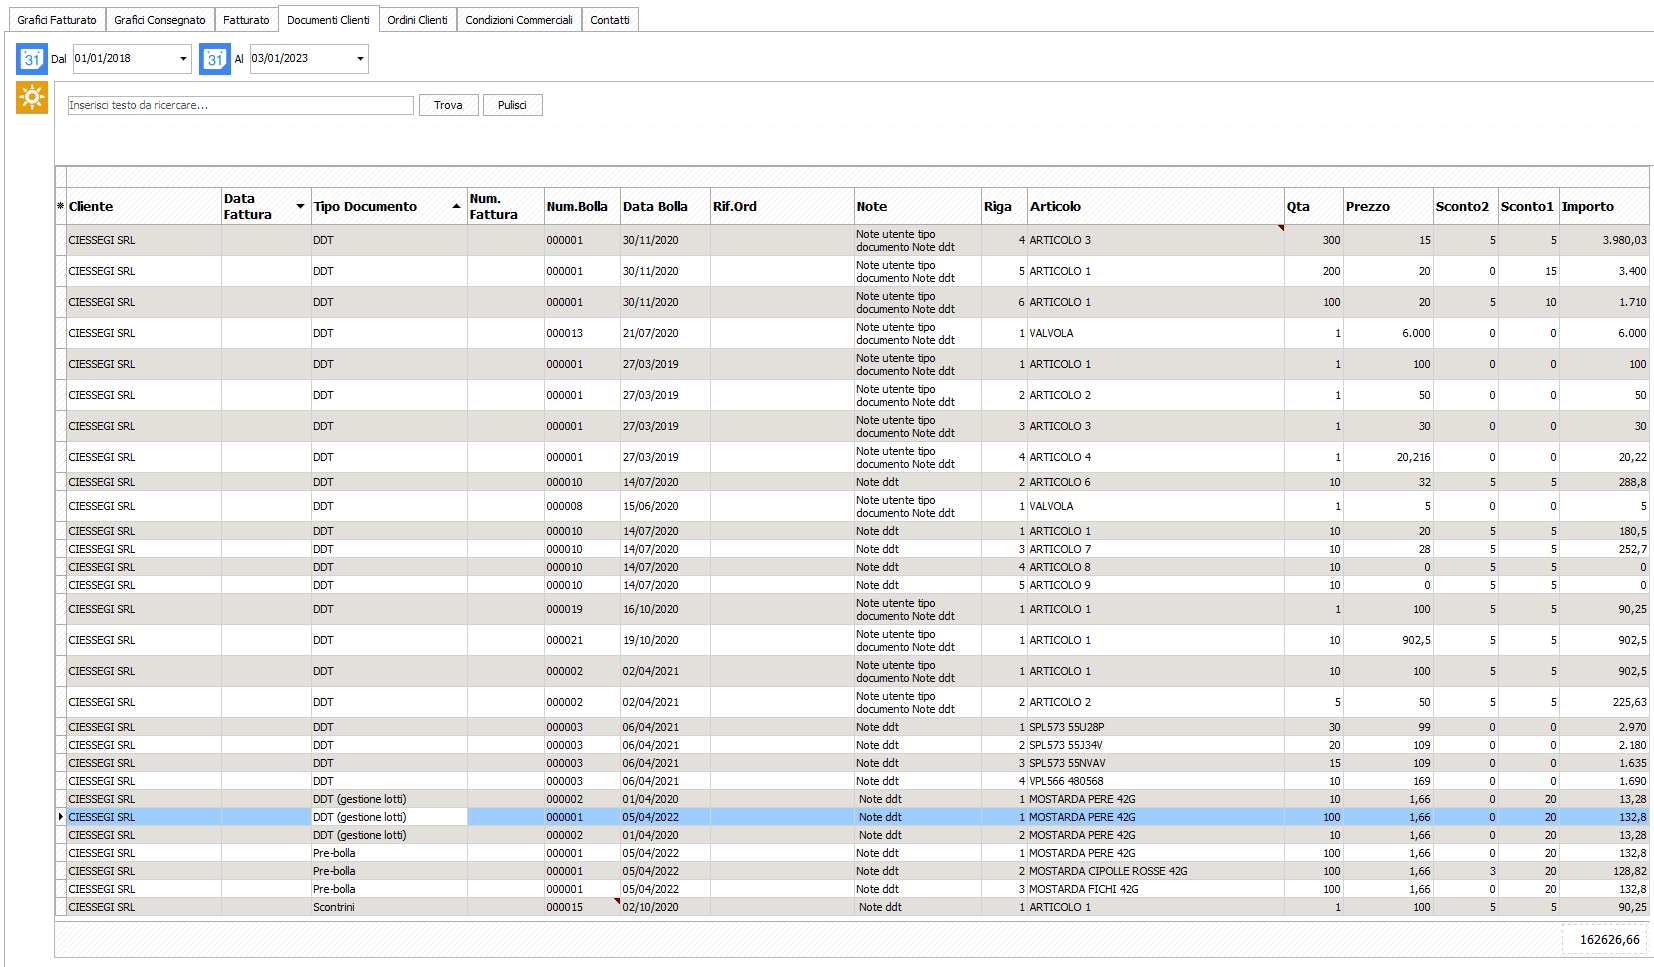
Task: Select the SPL573 55J34V article cell
Action: click(x=1156, y=745)
